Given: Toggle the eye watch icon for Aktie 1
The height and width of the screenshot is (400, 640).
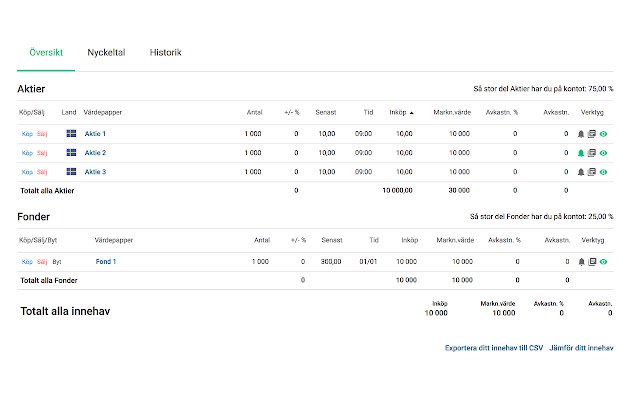Looking at the screenshot, I should pyautogui.click(x=603, y=134).
